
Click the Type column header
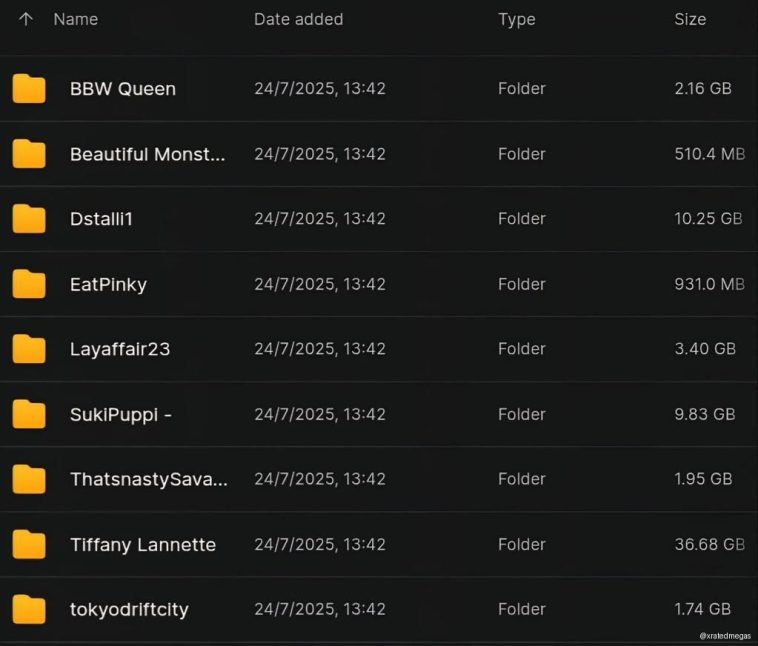517,19
